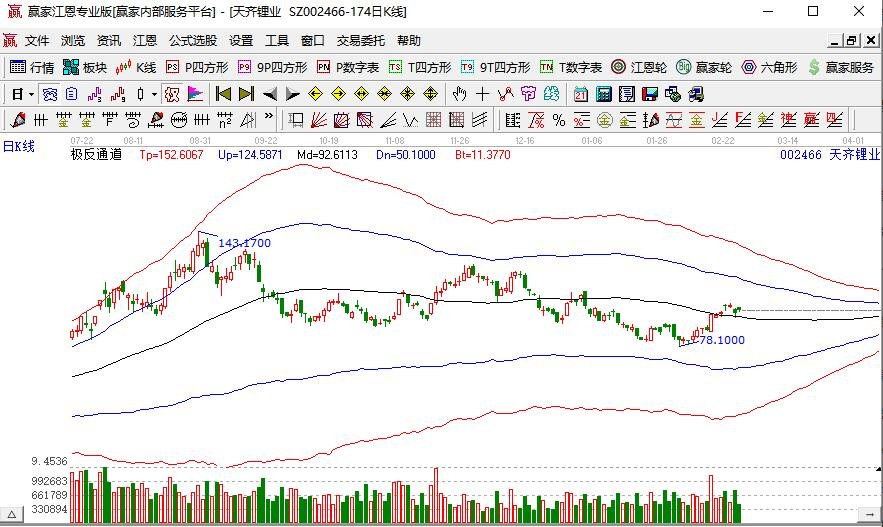Toggle the 权 adjust-price button
This screenshot has width=883, height=527.
click(172, 94)
